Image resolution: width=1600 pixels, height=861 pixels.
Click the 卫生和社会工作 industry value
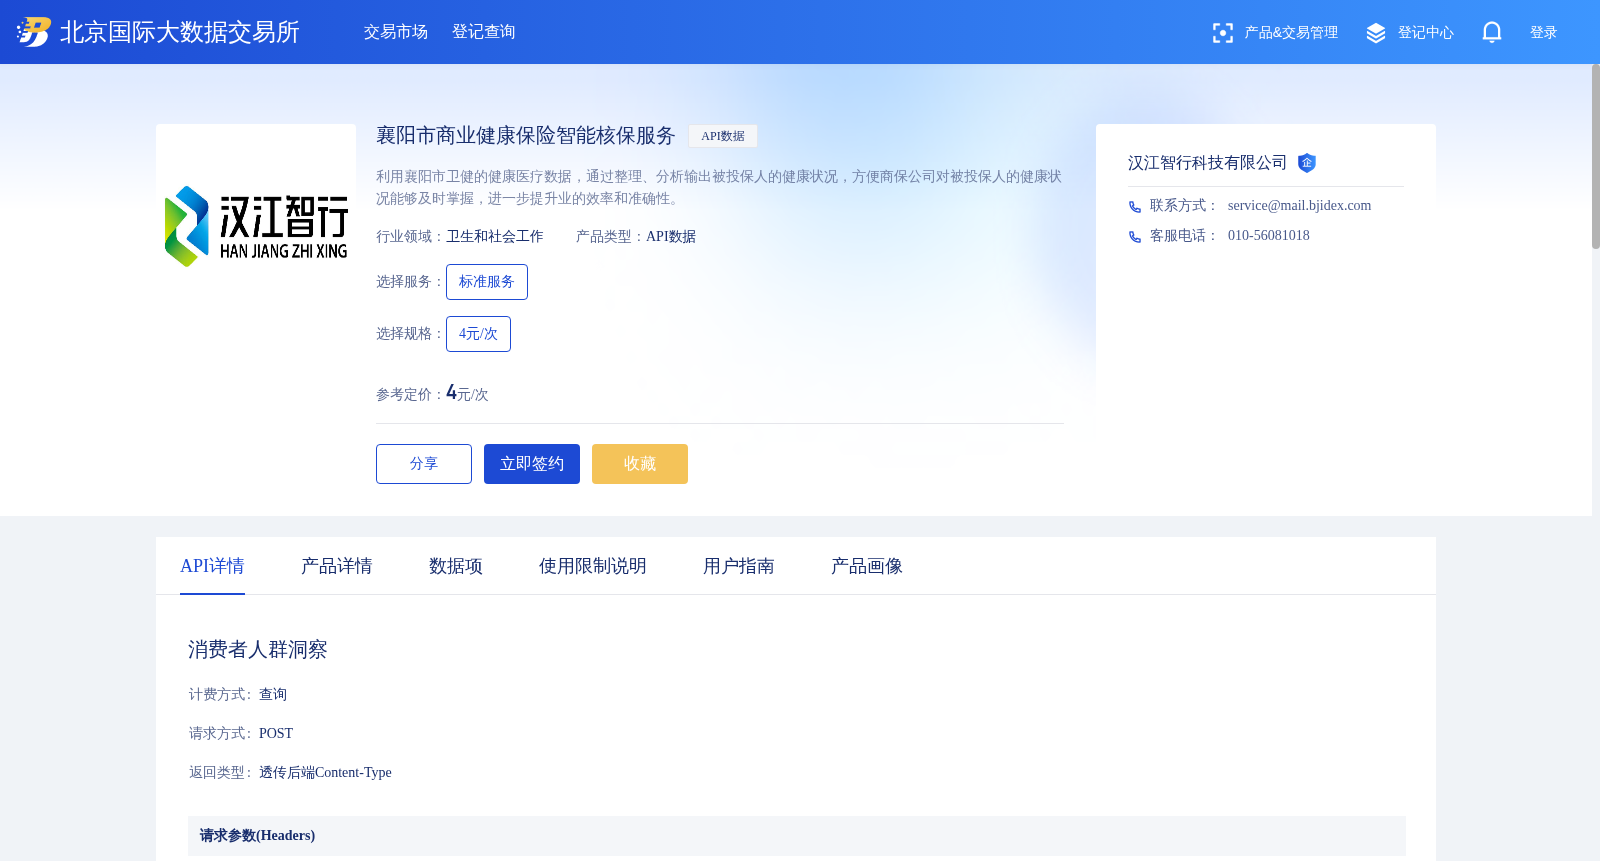click(495, 237)
